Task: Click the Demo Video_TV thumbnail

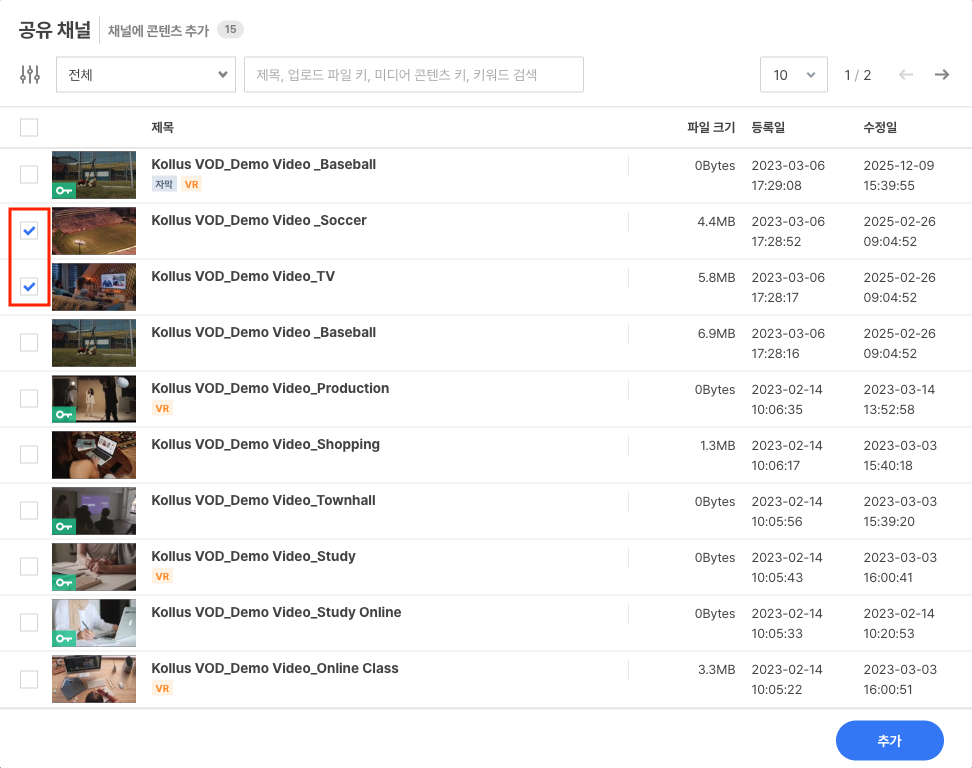Action: [x=94, y=287]
